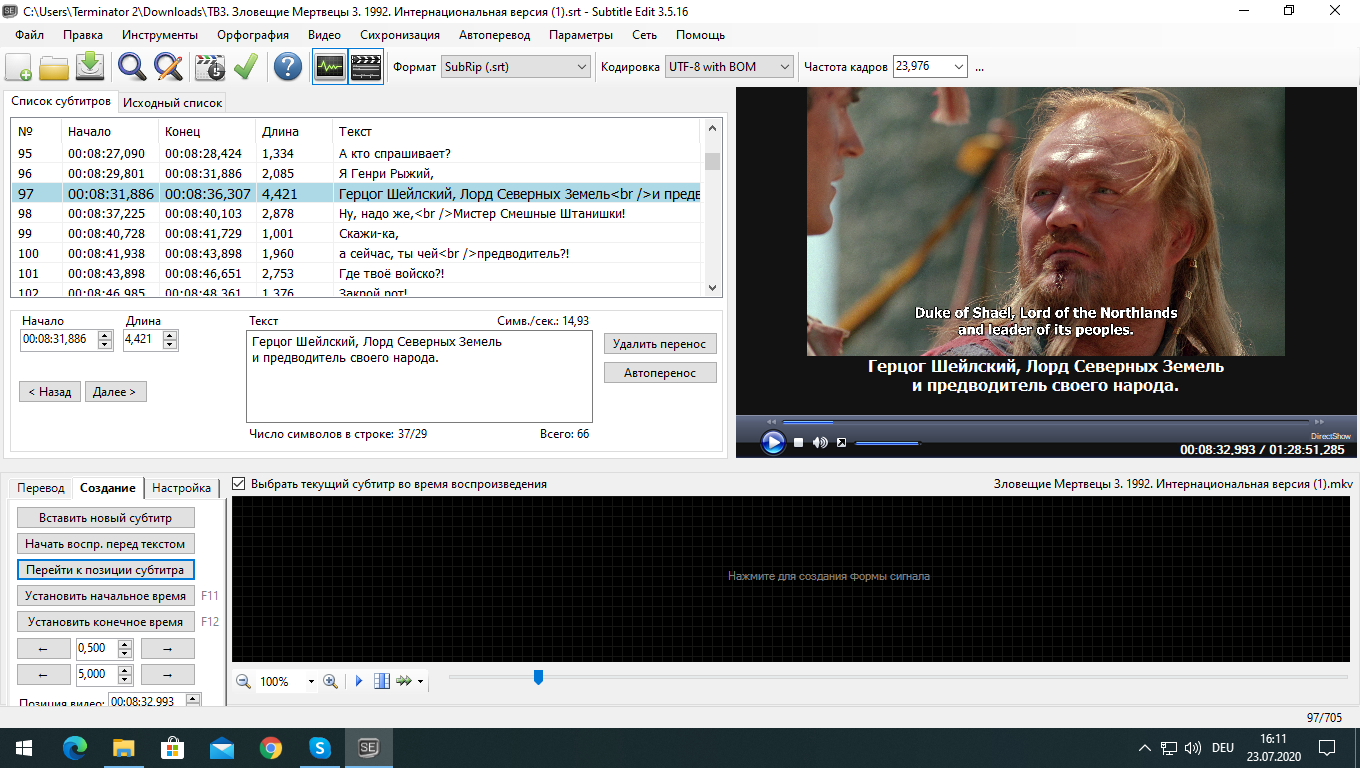Open Replace with magnifier-and-pencil icon
Viewport: 1360px width, 768px height.
pos(168,67)
